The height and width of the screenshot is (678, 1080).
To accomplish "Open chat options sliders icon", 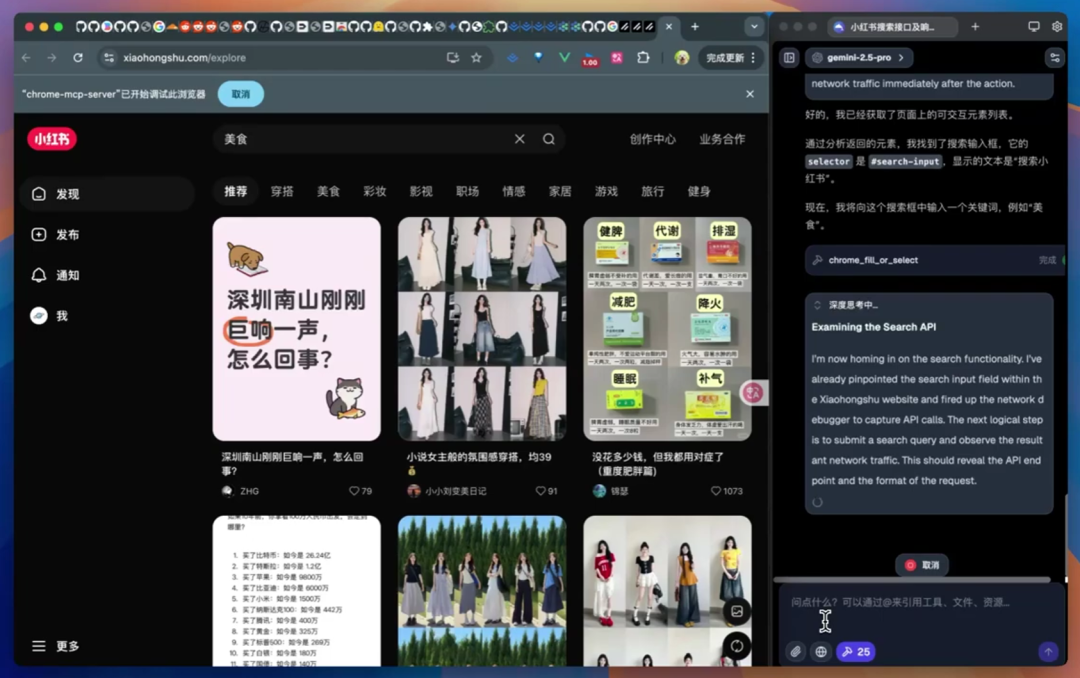I will (1054, 58).
